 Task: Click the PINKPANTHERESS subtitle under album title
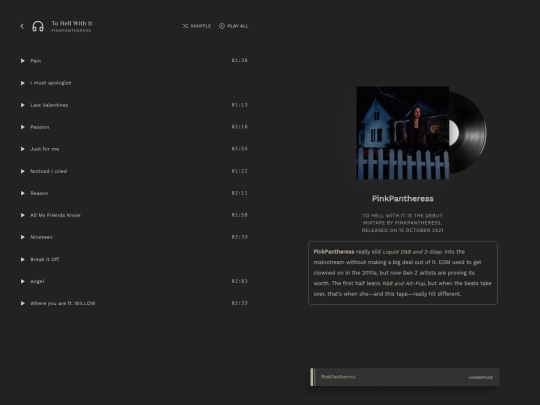pyautogui.click(x=71, y=31)
